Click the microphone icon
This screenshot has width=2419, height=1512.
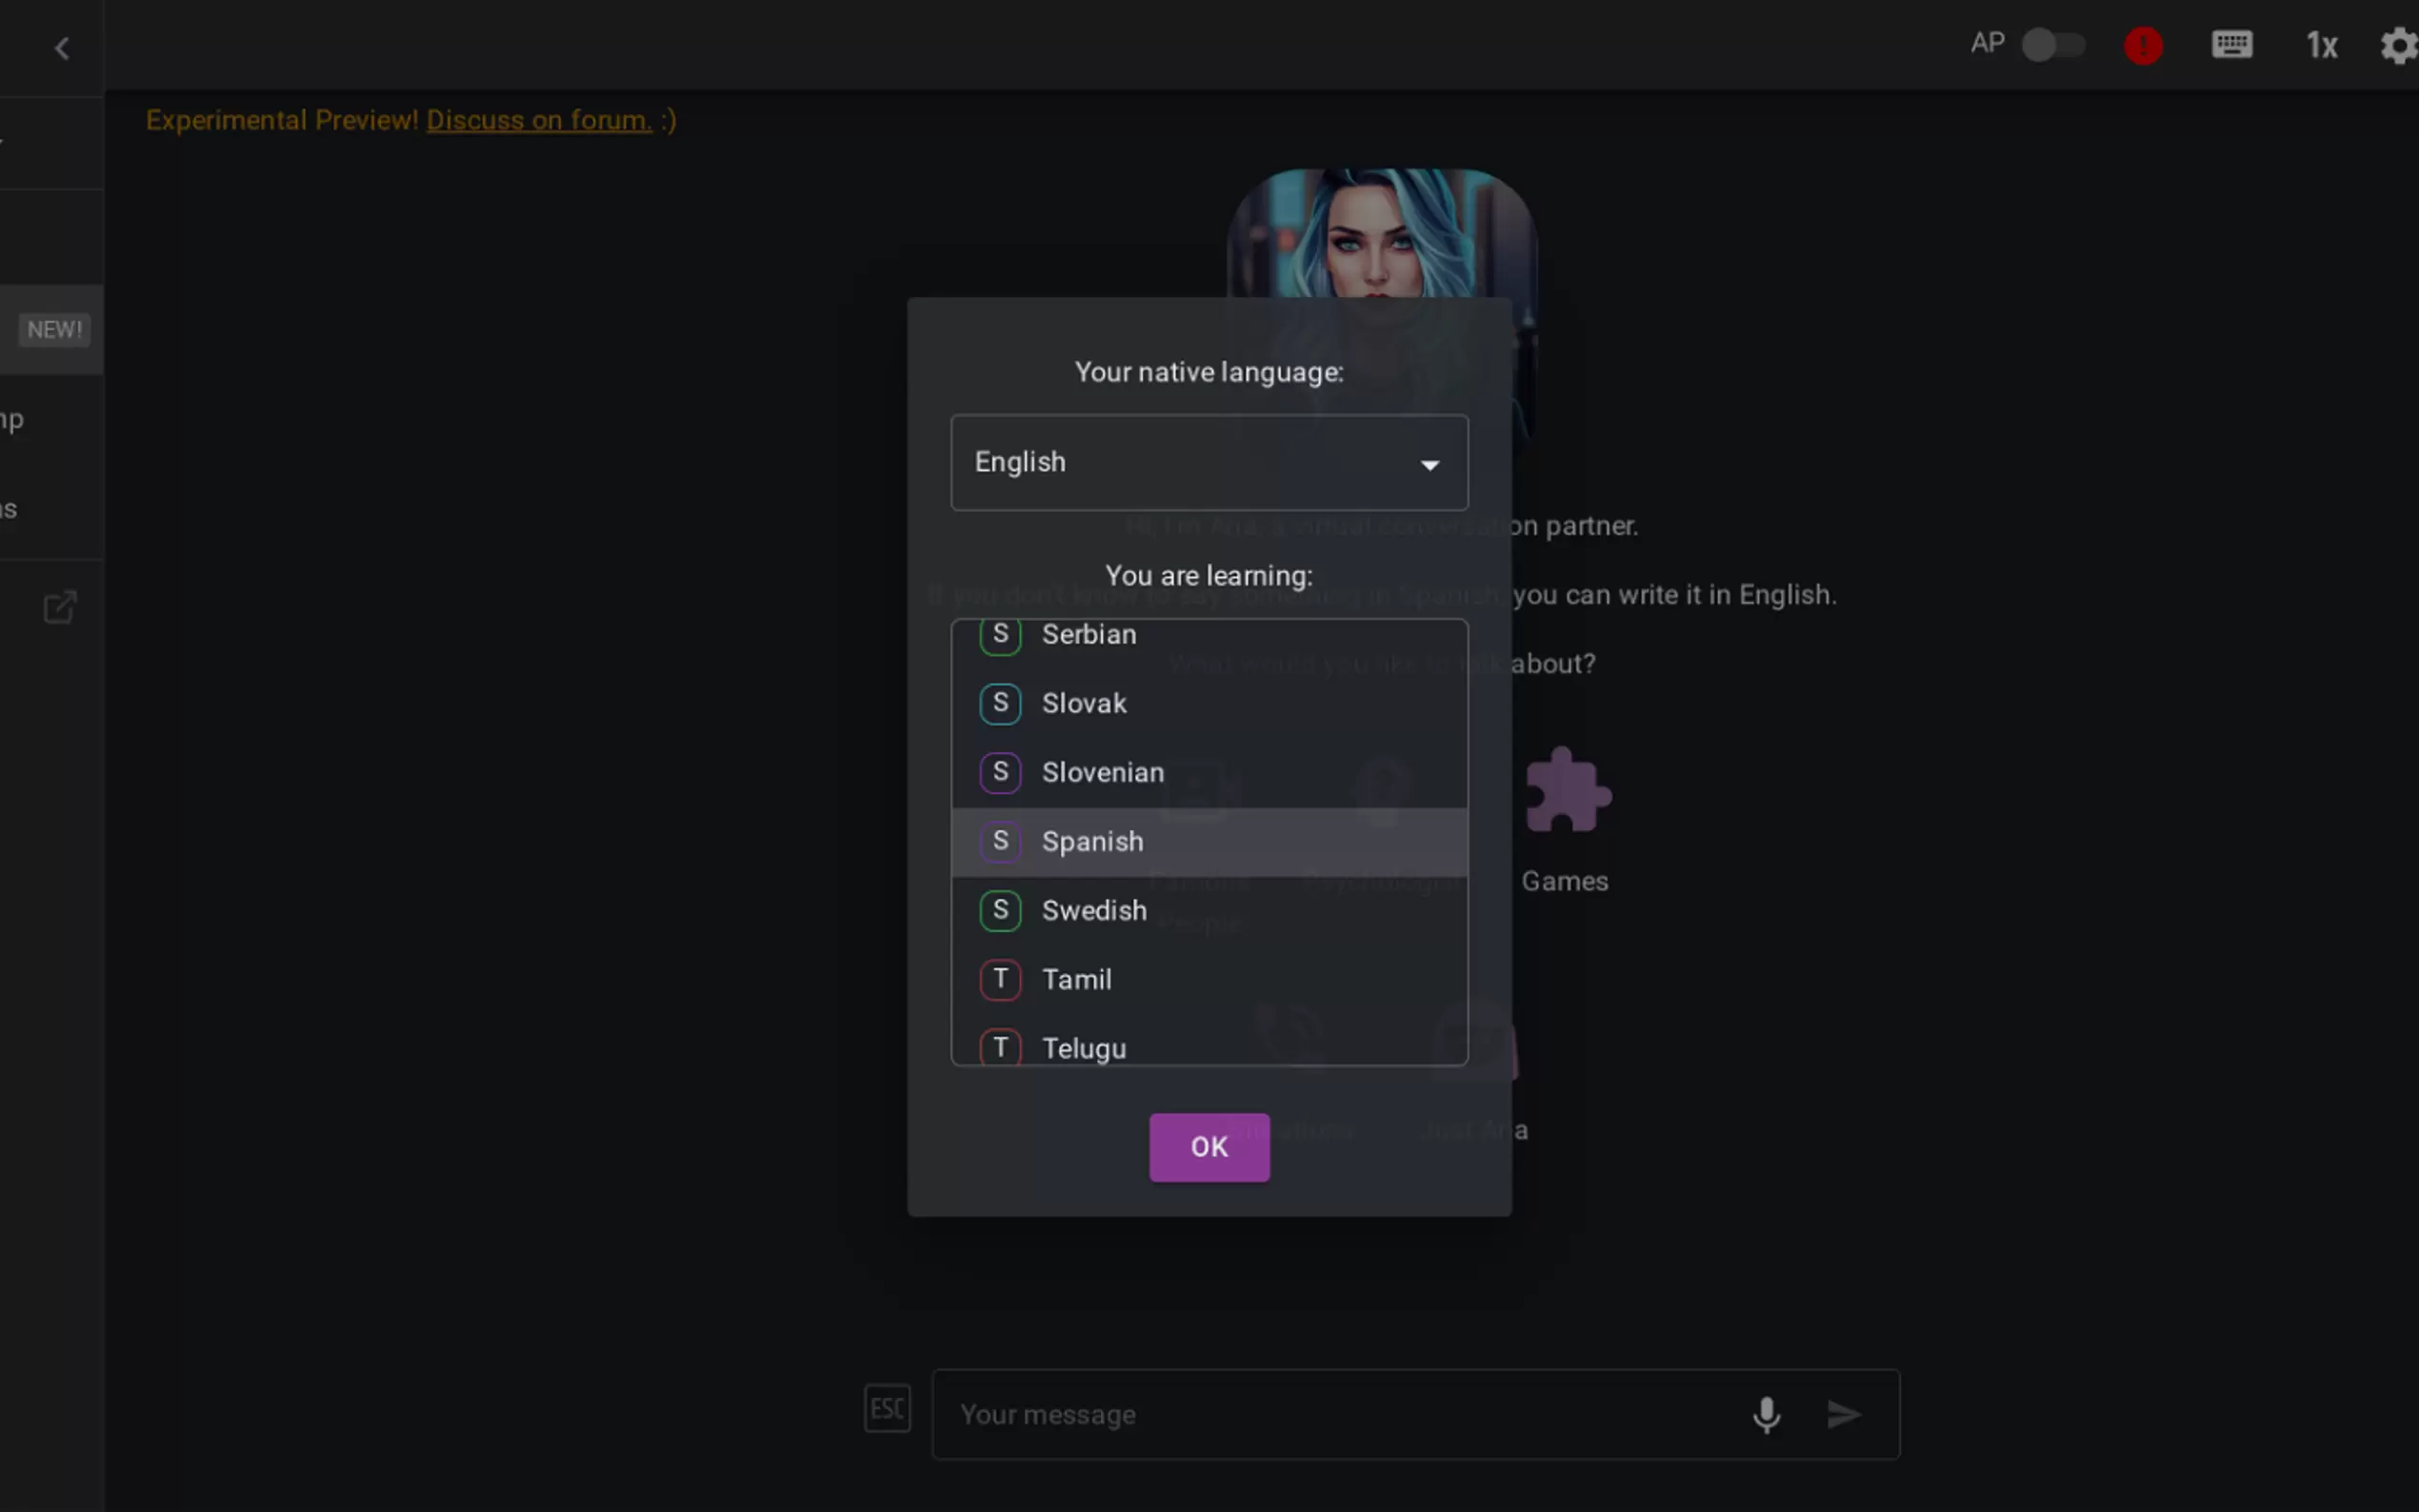point(1766,1414)
